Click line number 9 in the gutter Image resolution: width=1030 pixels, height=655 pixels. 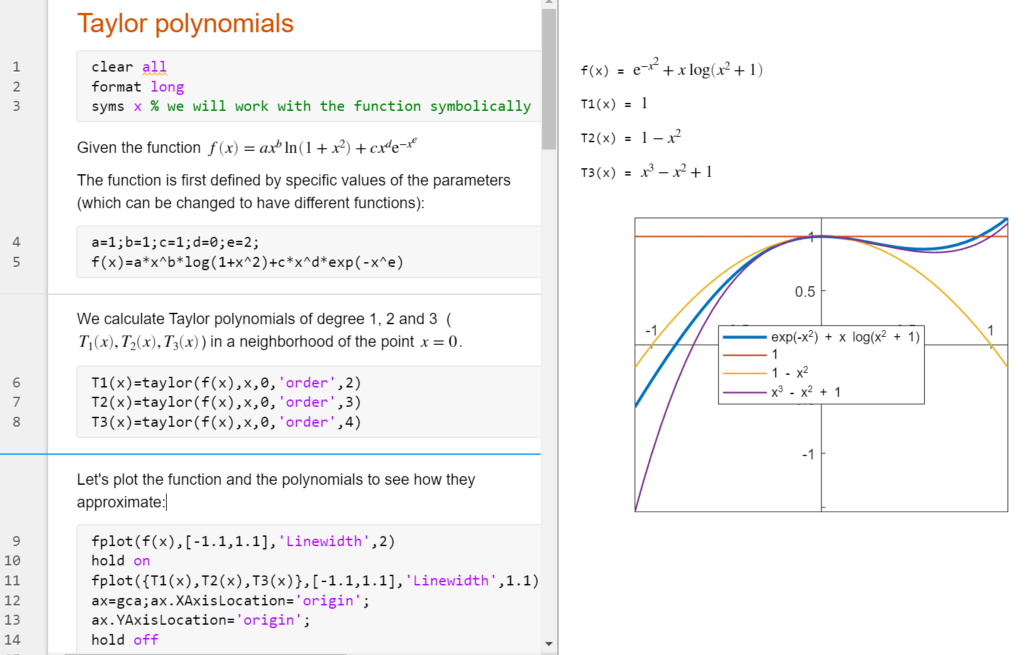click(15, 541)
